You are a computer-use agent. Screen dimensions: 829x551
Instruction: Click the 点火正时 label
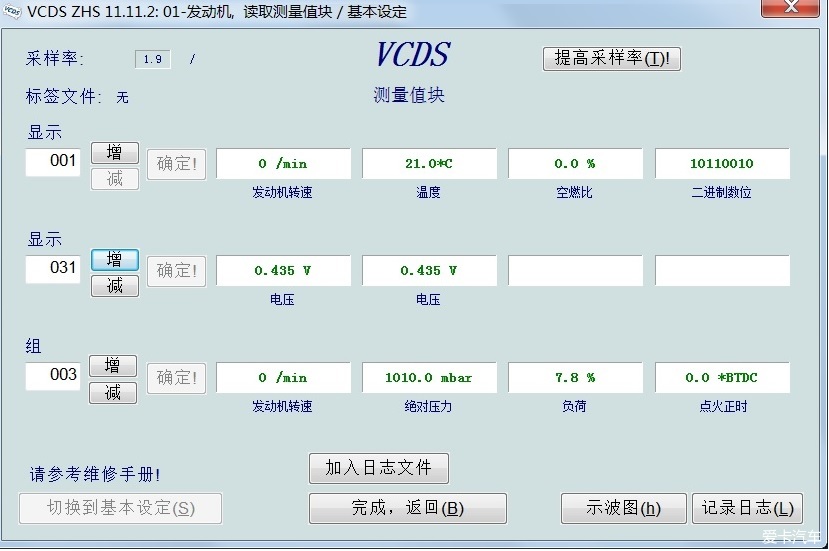pyautogui.click(x=723, y=407)
